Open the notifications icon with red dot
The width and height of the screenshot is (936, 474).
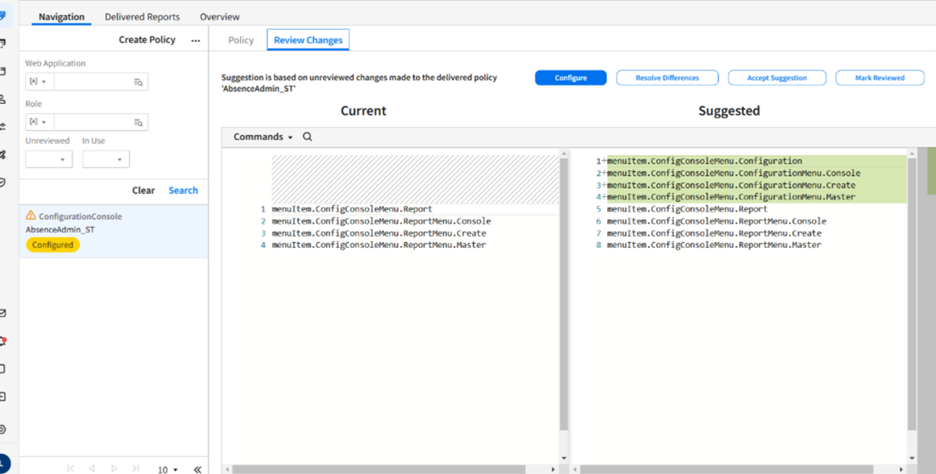coord(4,341)
